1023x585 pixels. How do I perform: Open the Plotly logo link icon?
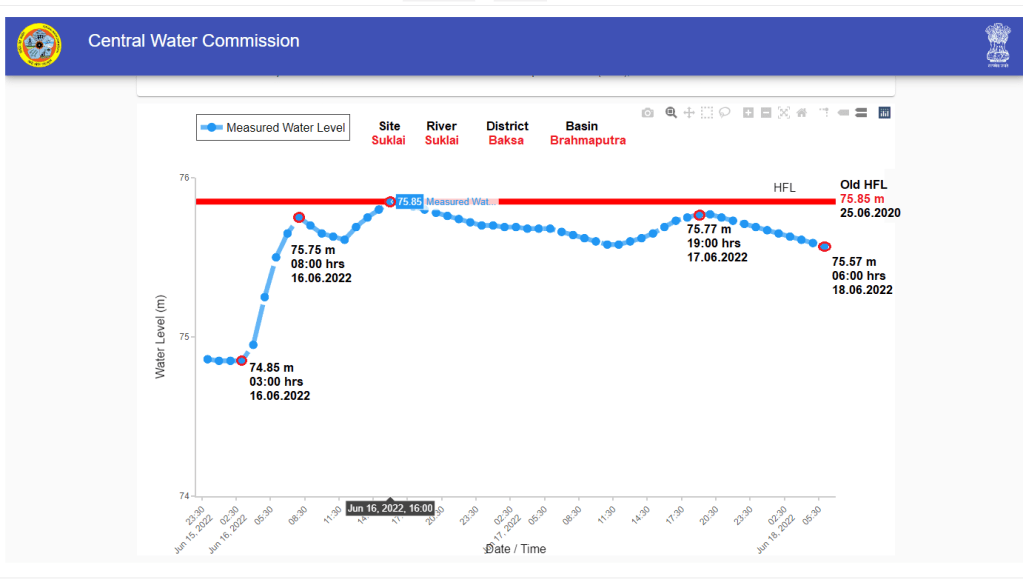pos(884,113)
